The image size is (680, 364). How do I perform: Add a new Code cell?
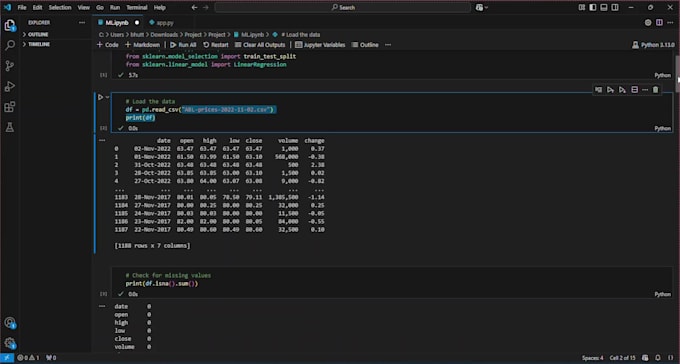(x=108, y=45)
